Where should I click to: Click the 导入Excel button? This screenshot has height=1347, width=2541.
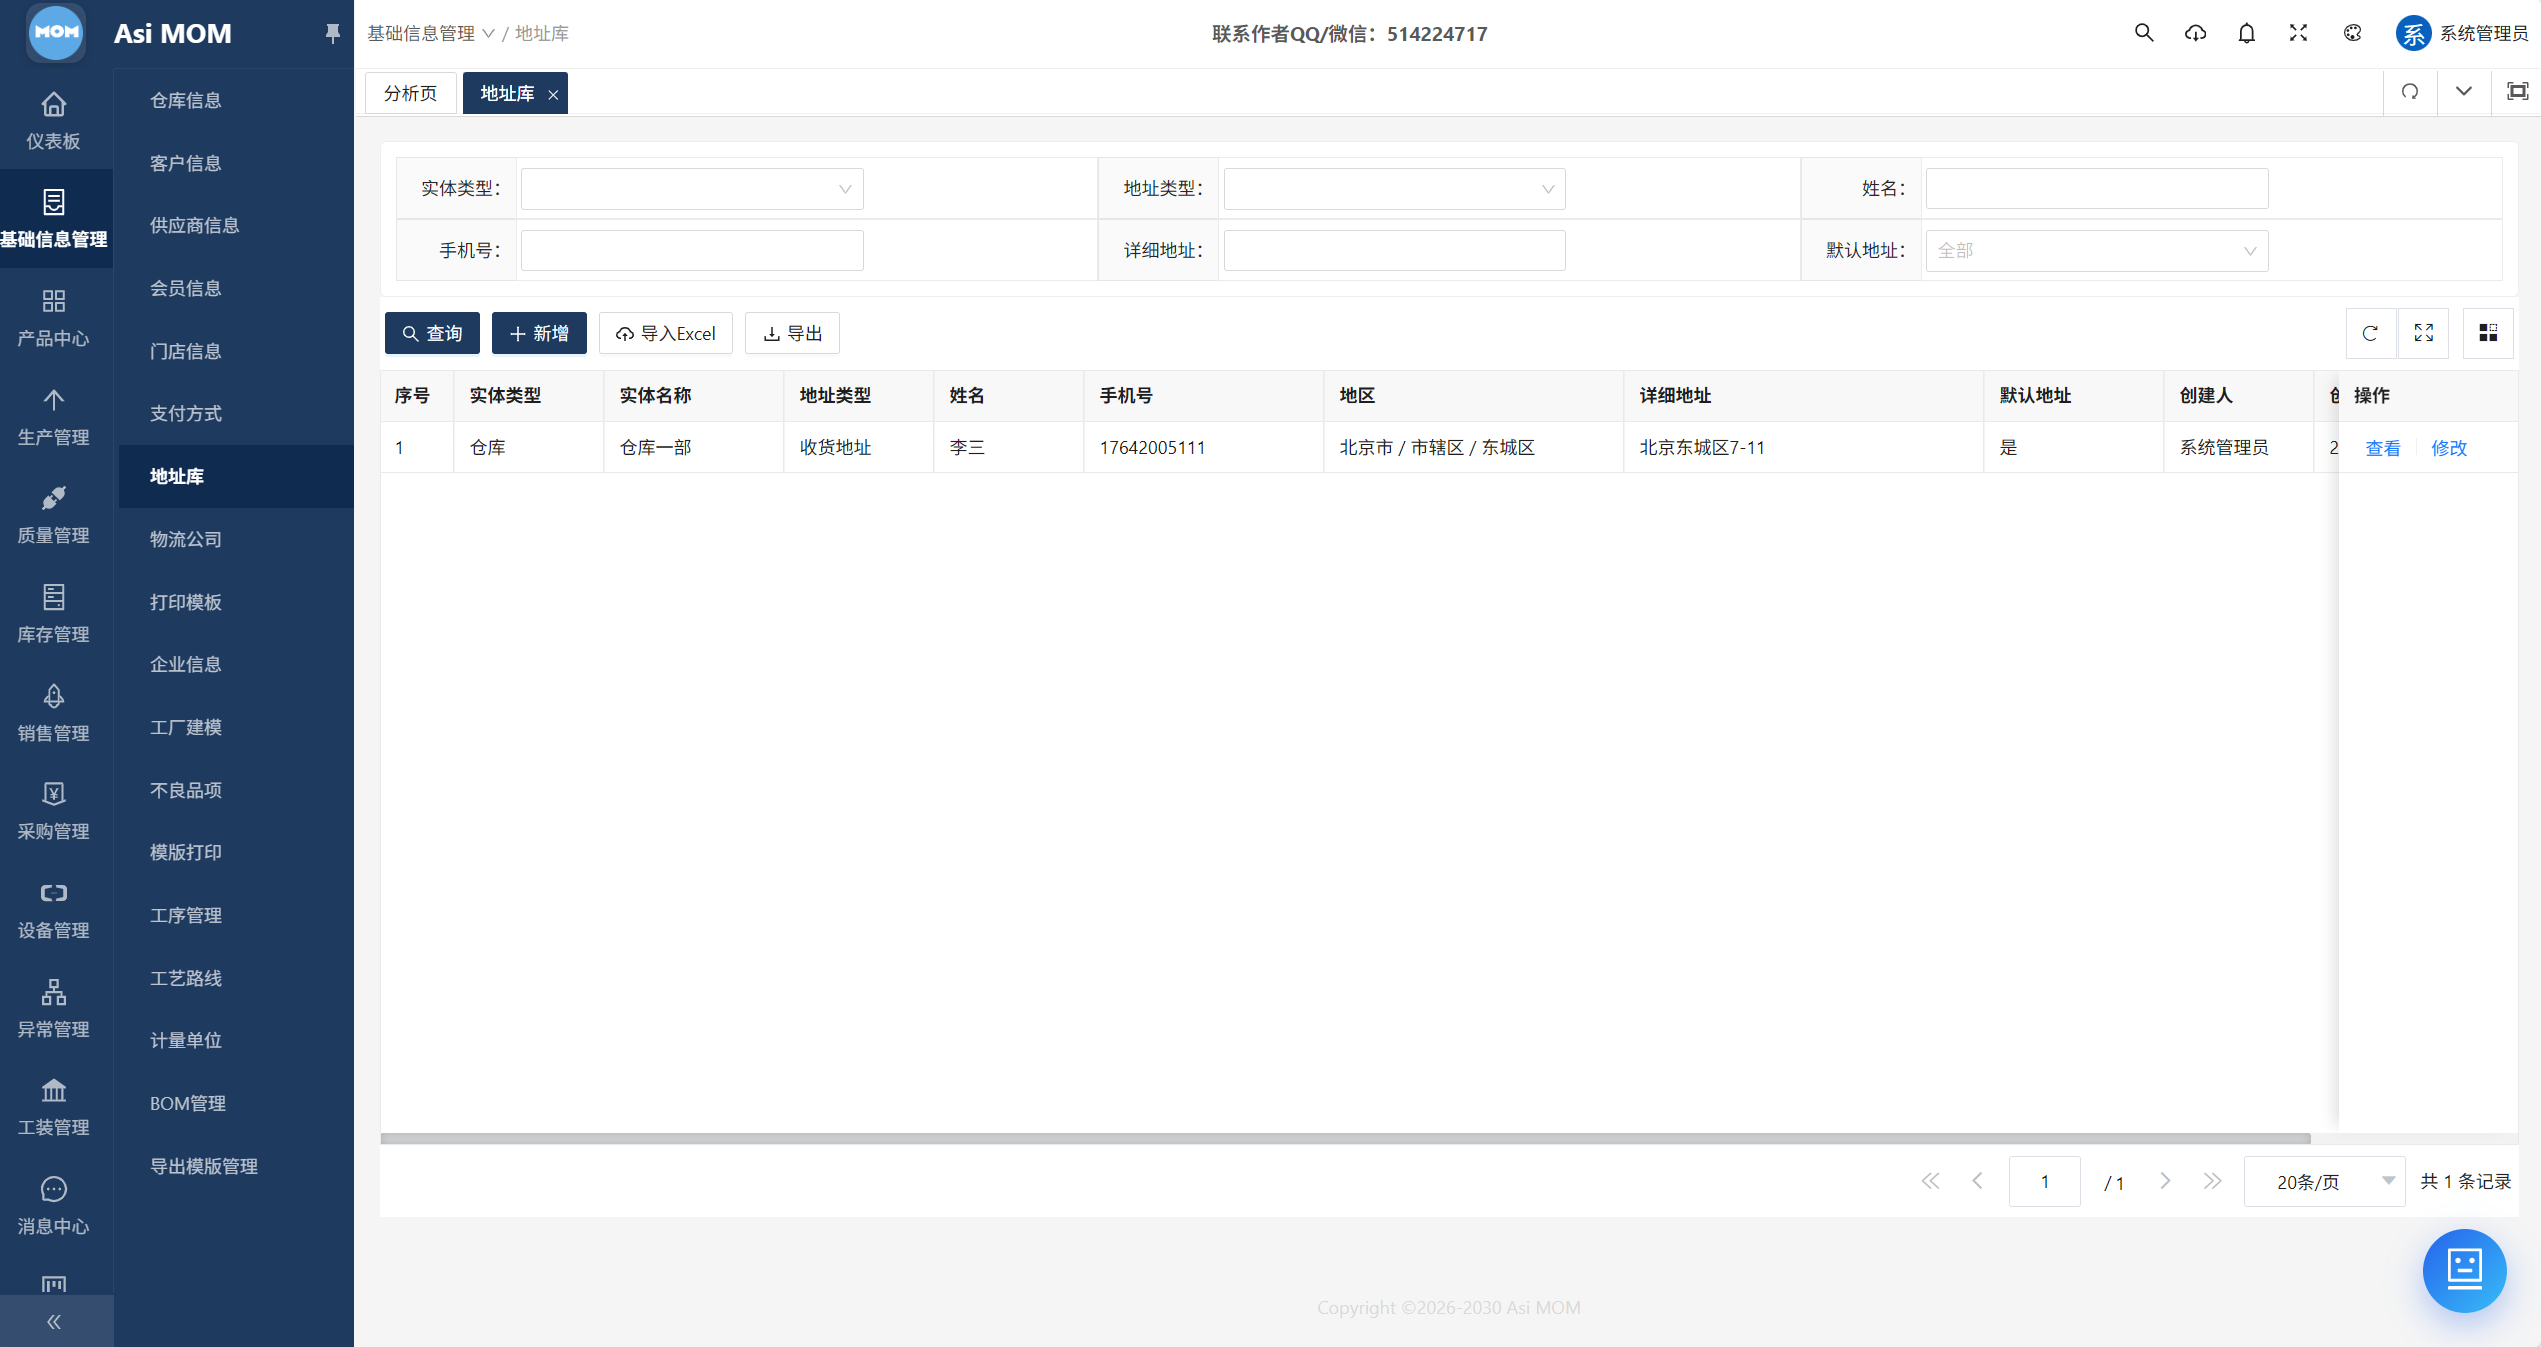(666, 333)
